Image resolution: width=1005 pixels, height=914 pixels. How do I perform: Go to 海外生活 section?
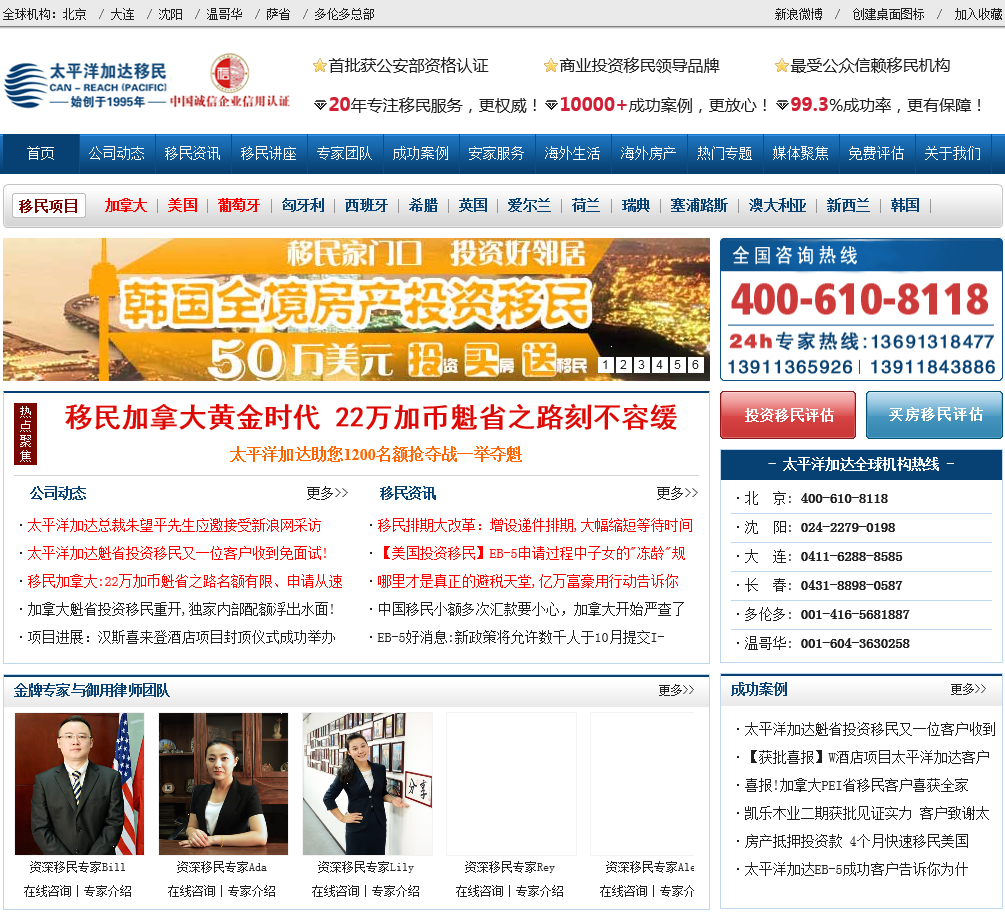click(572, 154)
